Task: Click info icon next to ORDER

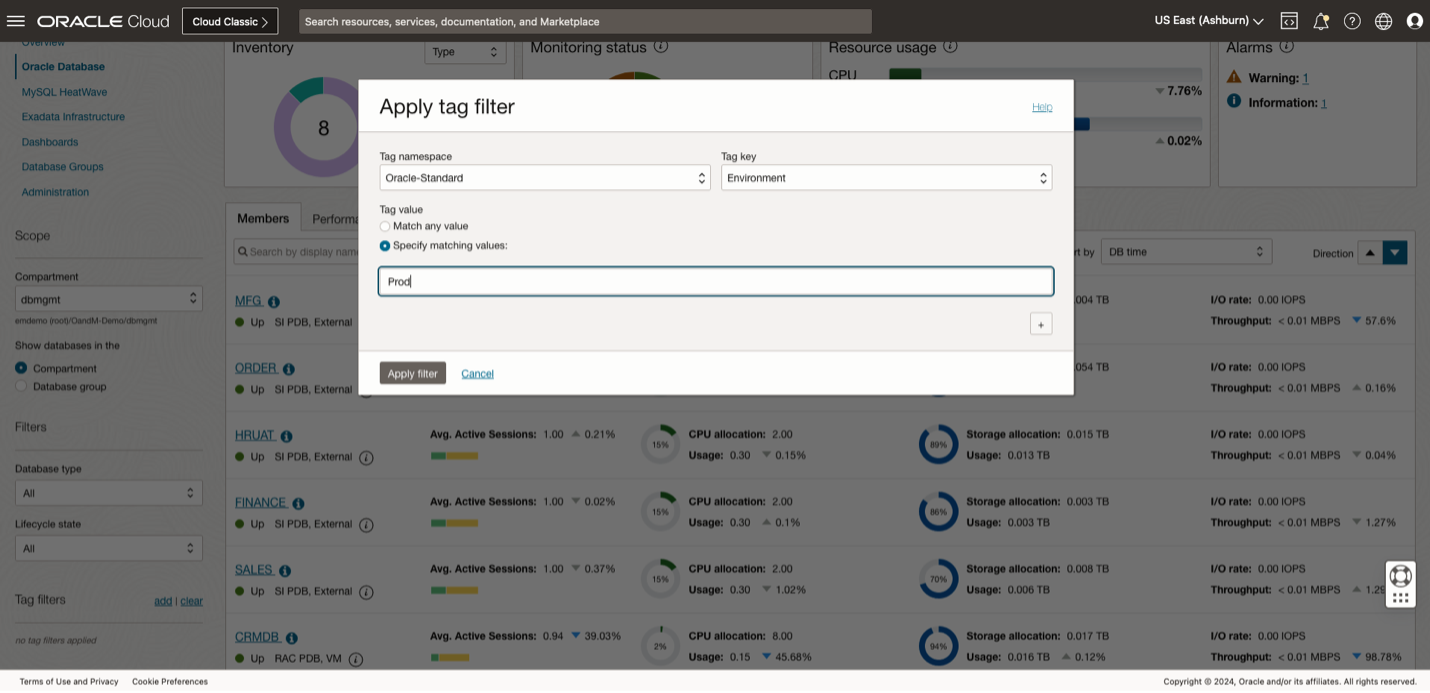Action: (289, 369)
